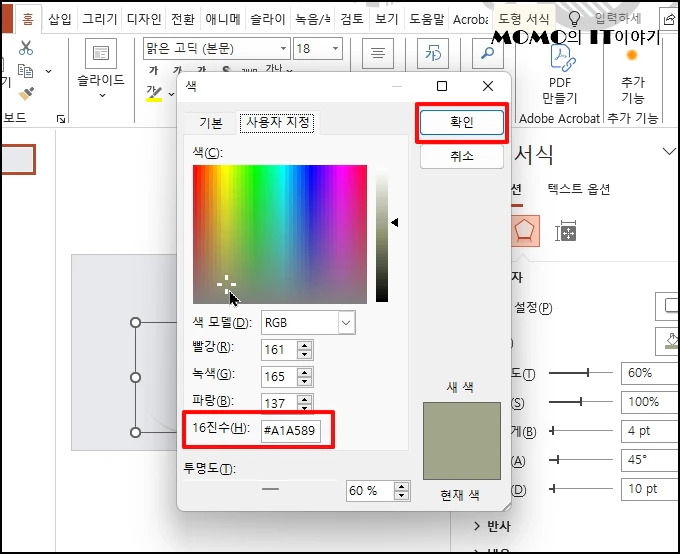Click the paragraph alignment icon
This screenshot has width=680, height=554.
(x=378, y=53)
